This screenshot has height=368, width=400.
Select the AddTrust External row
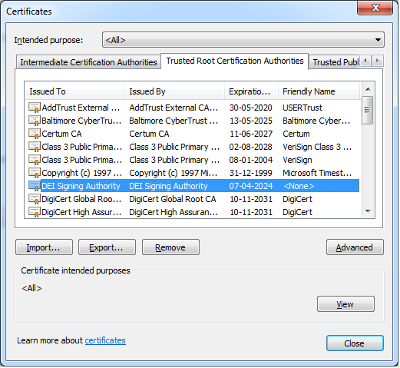pos(192,108)
